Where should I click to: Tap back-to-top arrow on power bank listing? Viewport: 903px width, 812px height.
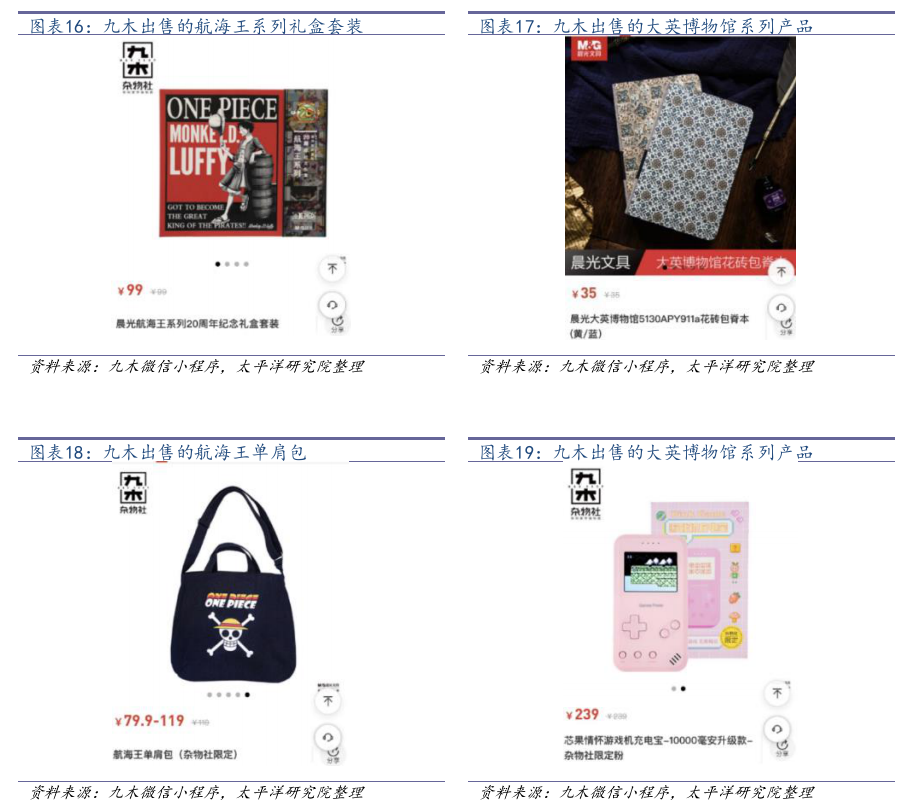coord(777,693)
